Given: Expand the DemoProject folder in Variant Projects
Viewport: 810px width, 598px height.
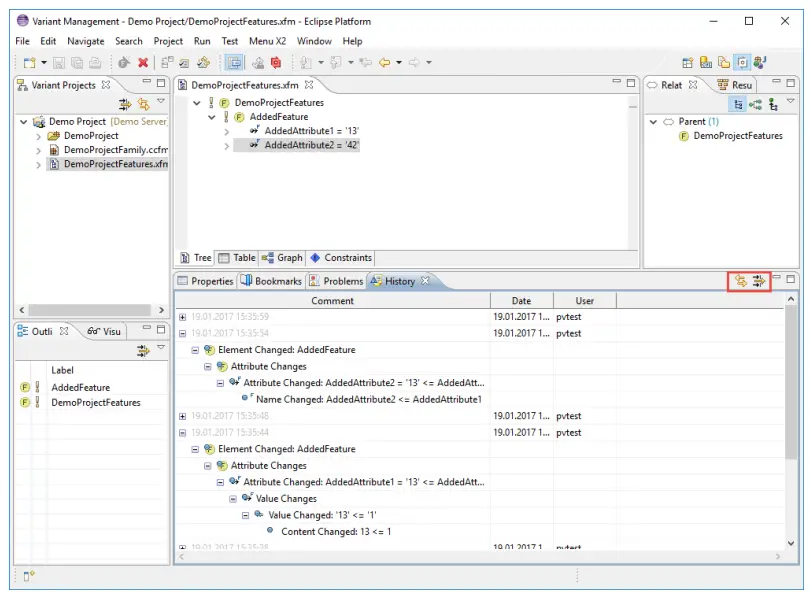Looking at the screenshot, I should coord(38,136).
